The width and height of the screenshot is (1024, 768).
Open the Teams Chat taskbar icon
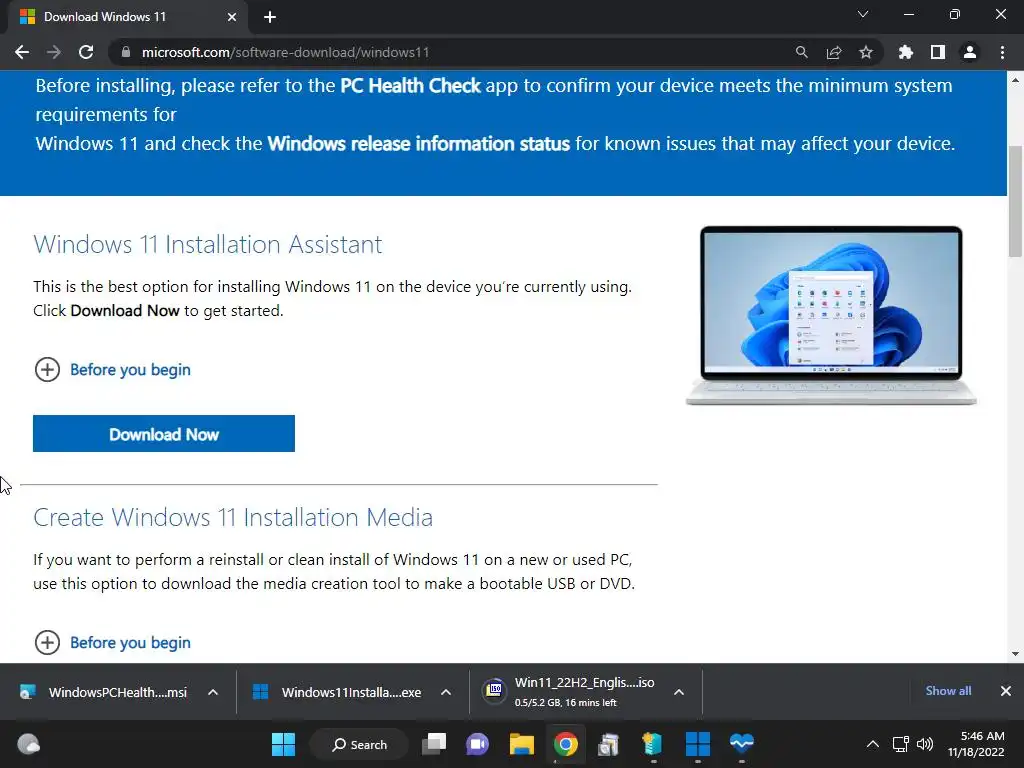point(477,744)
